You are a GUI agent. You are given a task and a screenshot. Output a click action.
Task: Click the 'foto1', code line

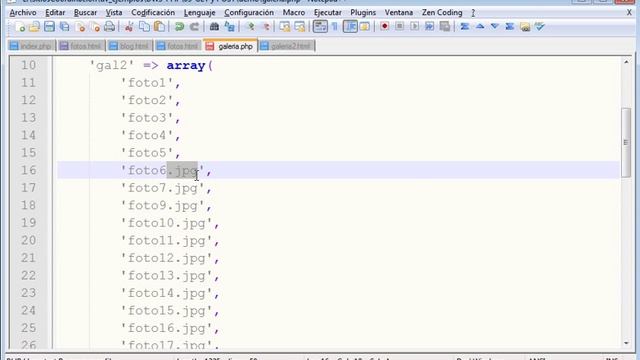(x=150, y=83)
